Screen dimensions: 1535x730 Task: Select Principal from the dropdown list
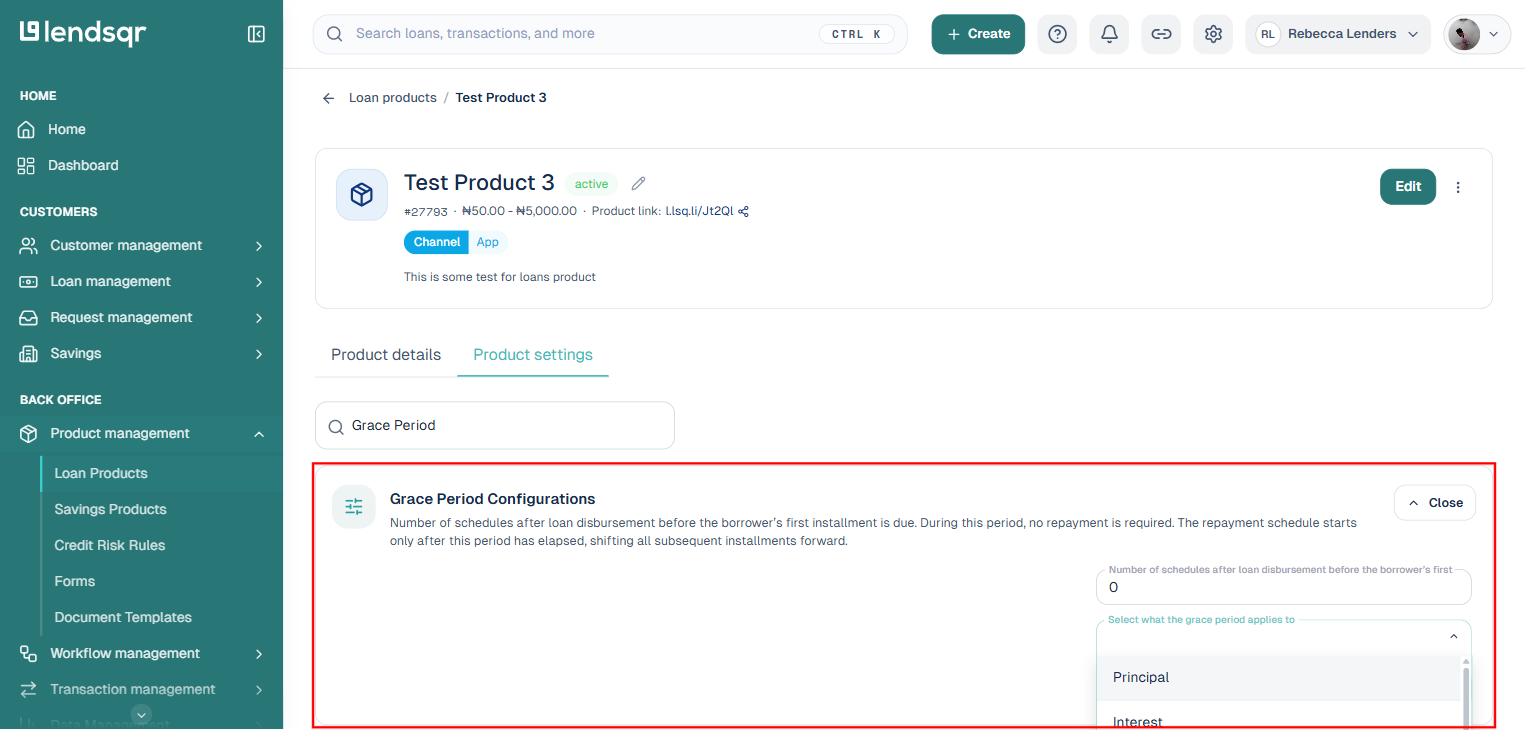(1279, 678)
